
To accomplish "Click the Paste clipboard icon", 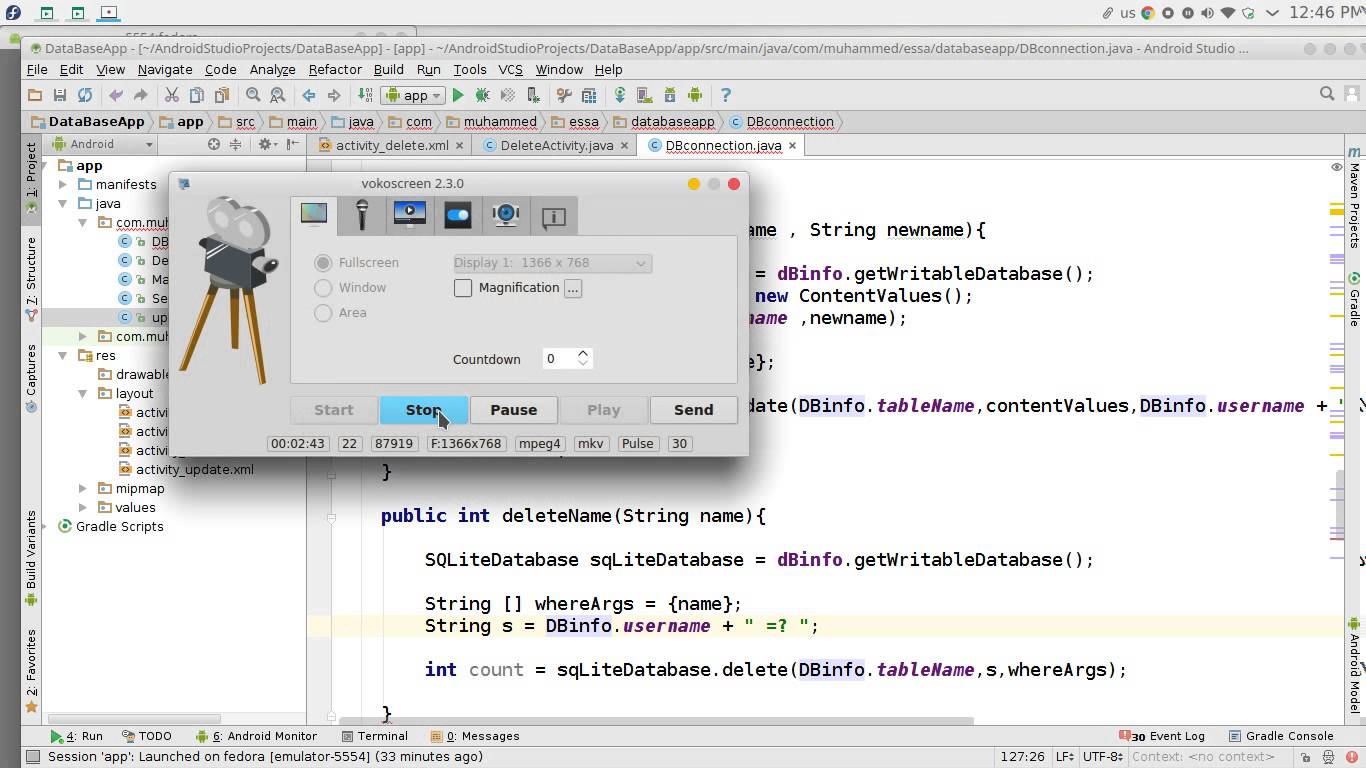I will coord(222,95).
